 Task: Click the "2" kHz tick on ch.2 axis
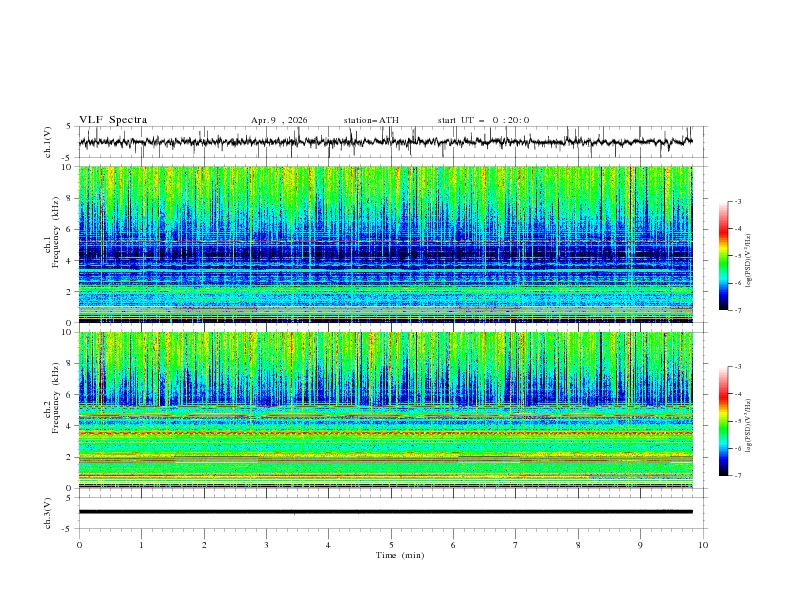coord(70,457)
